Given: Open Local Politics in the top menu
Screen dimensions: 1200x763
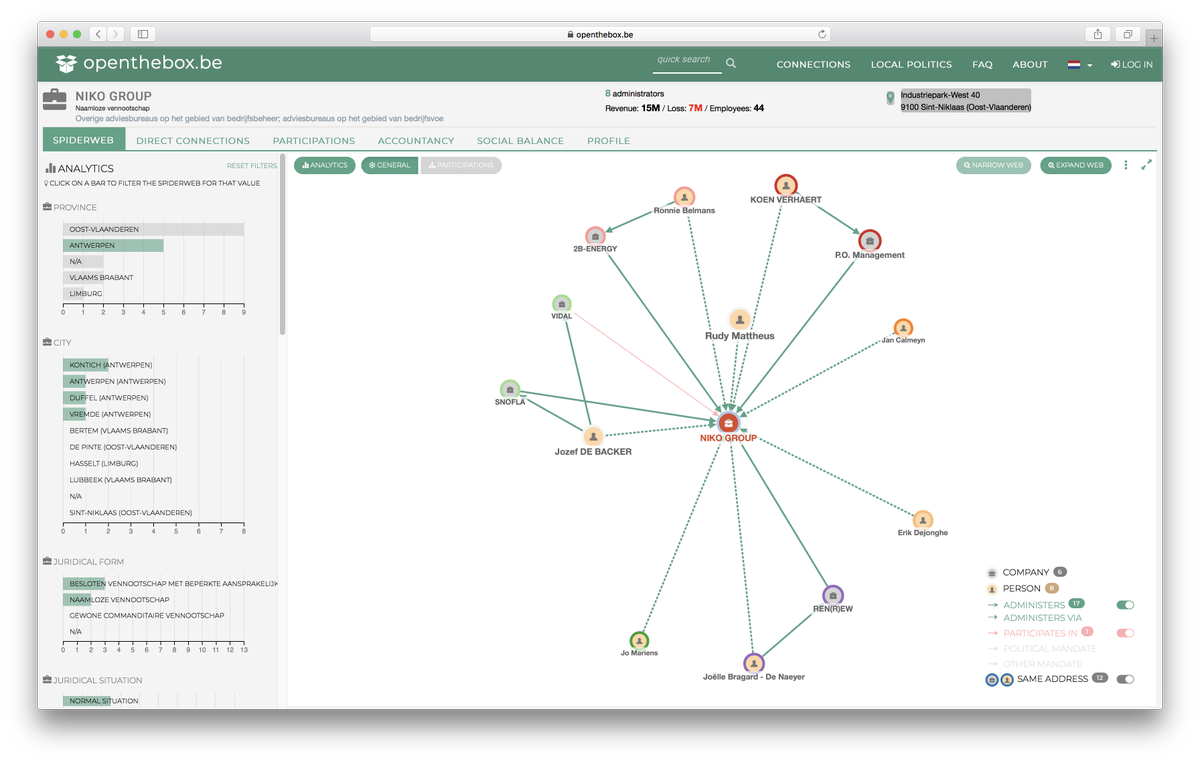Looking at the screenshot, I should pos(911,64).
